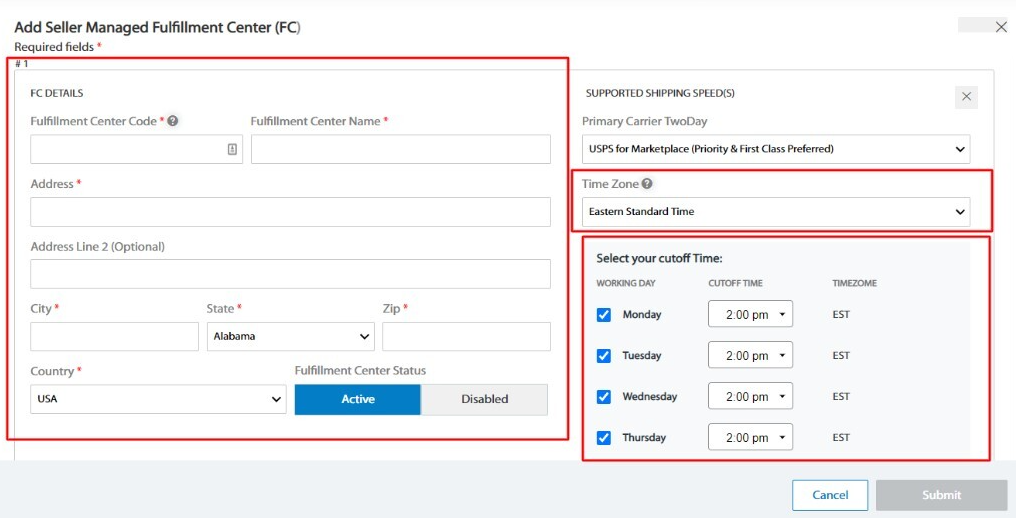Open the State dropdown showing Alabama
This screenshot has width=1016, height=518.
(x=290, y=336)
